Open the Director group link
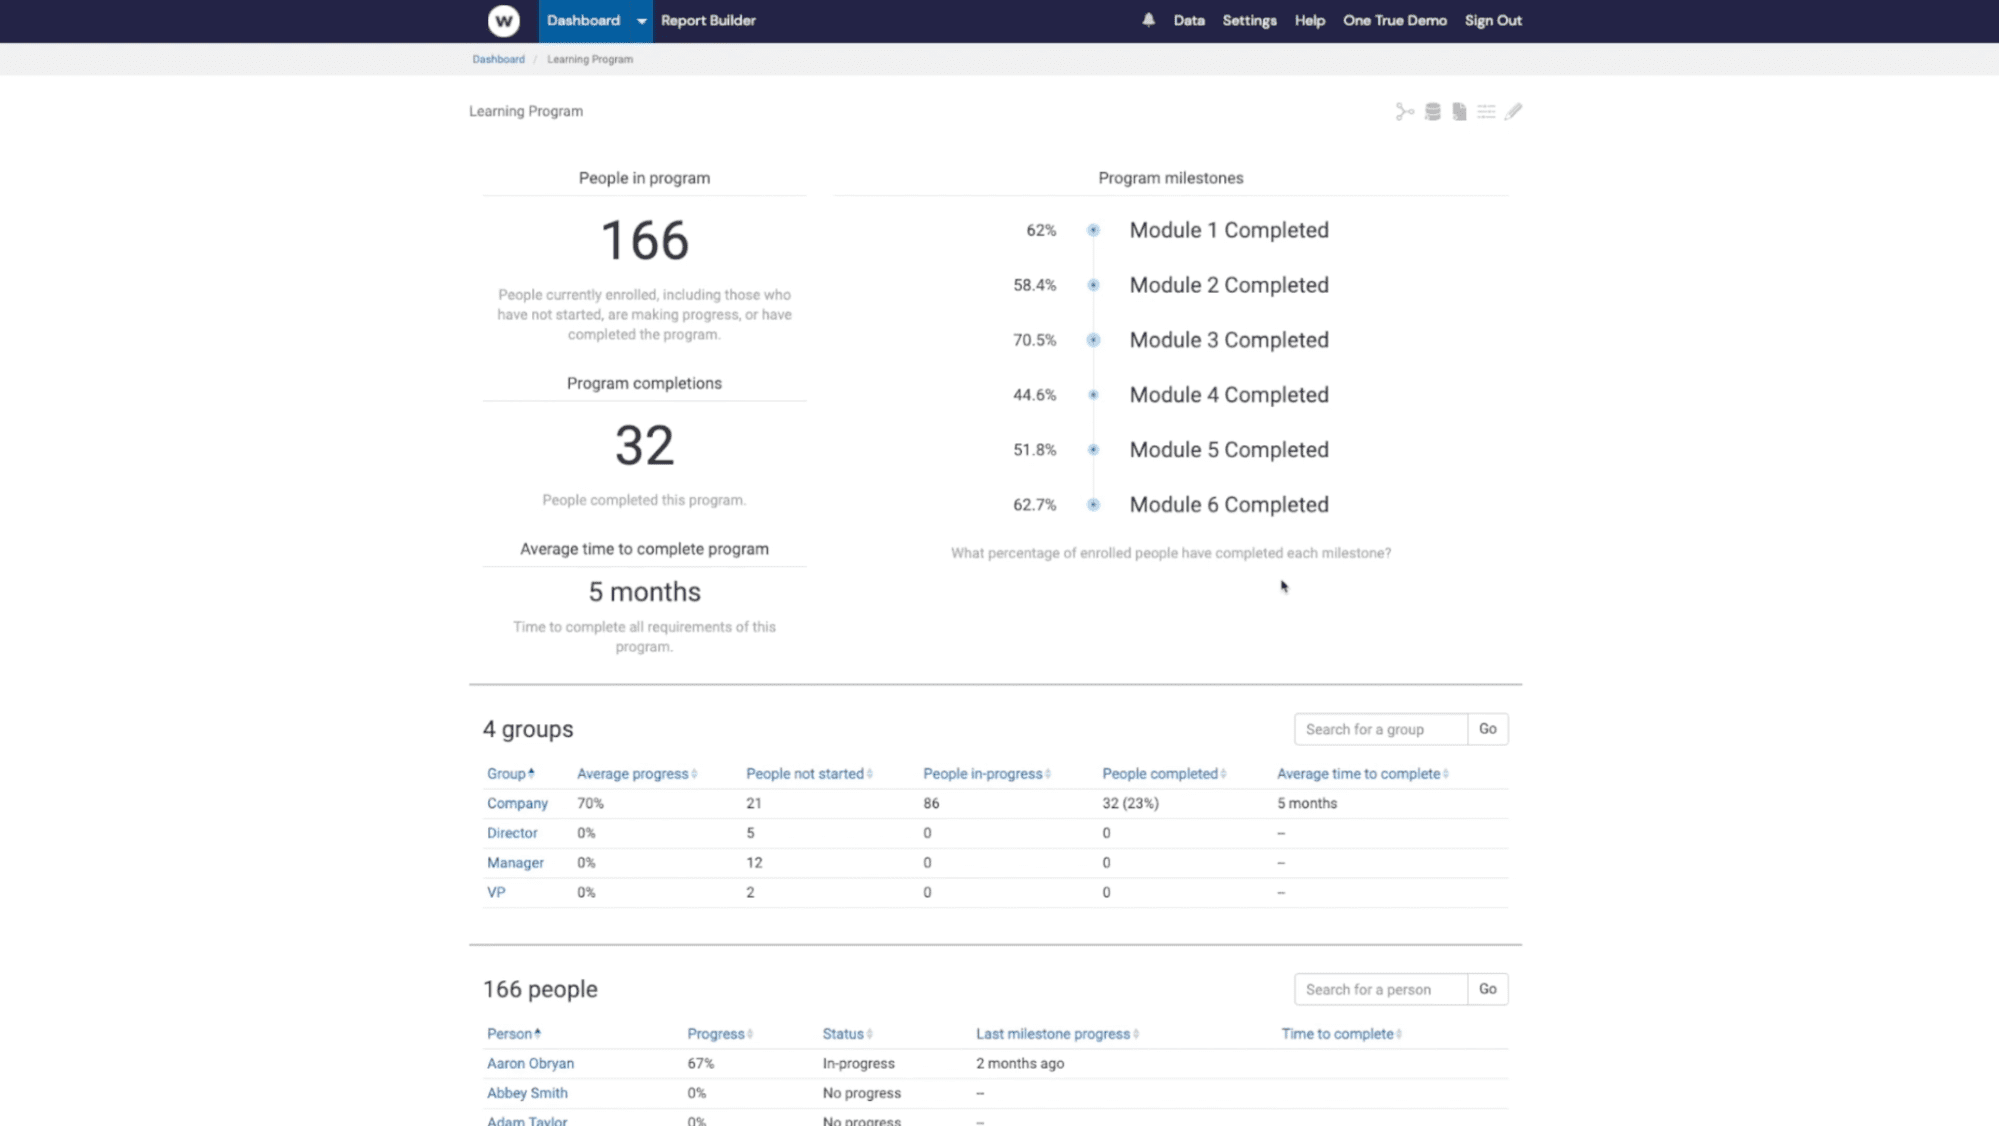 point(512,833)
